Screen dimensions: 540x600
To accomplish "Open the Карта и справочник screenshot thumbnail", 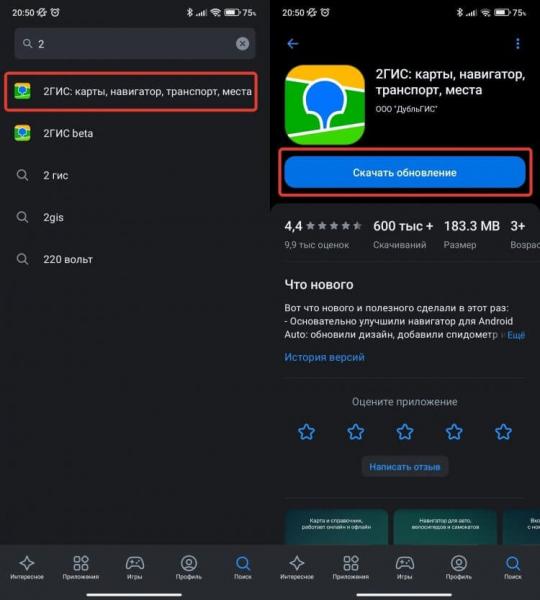I will pos(336,527).
